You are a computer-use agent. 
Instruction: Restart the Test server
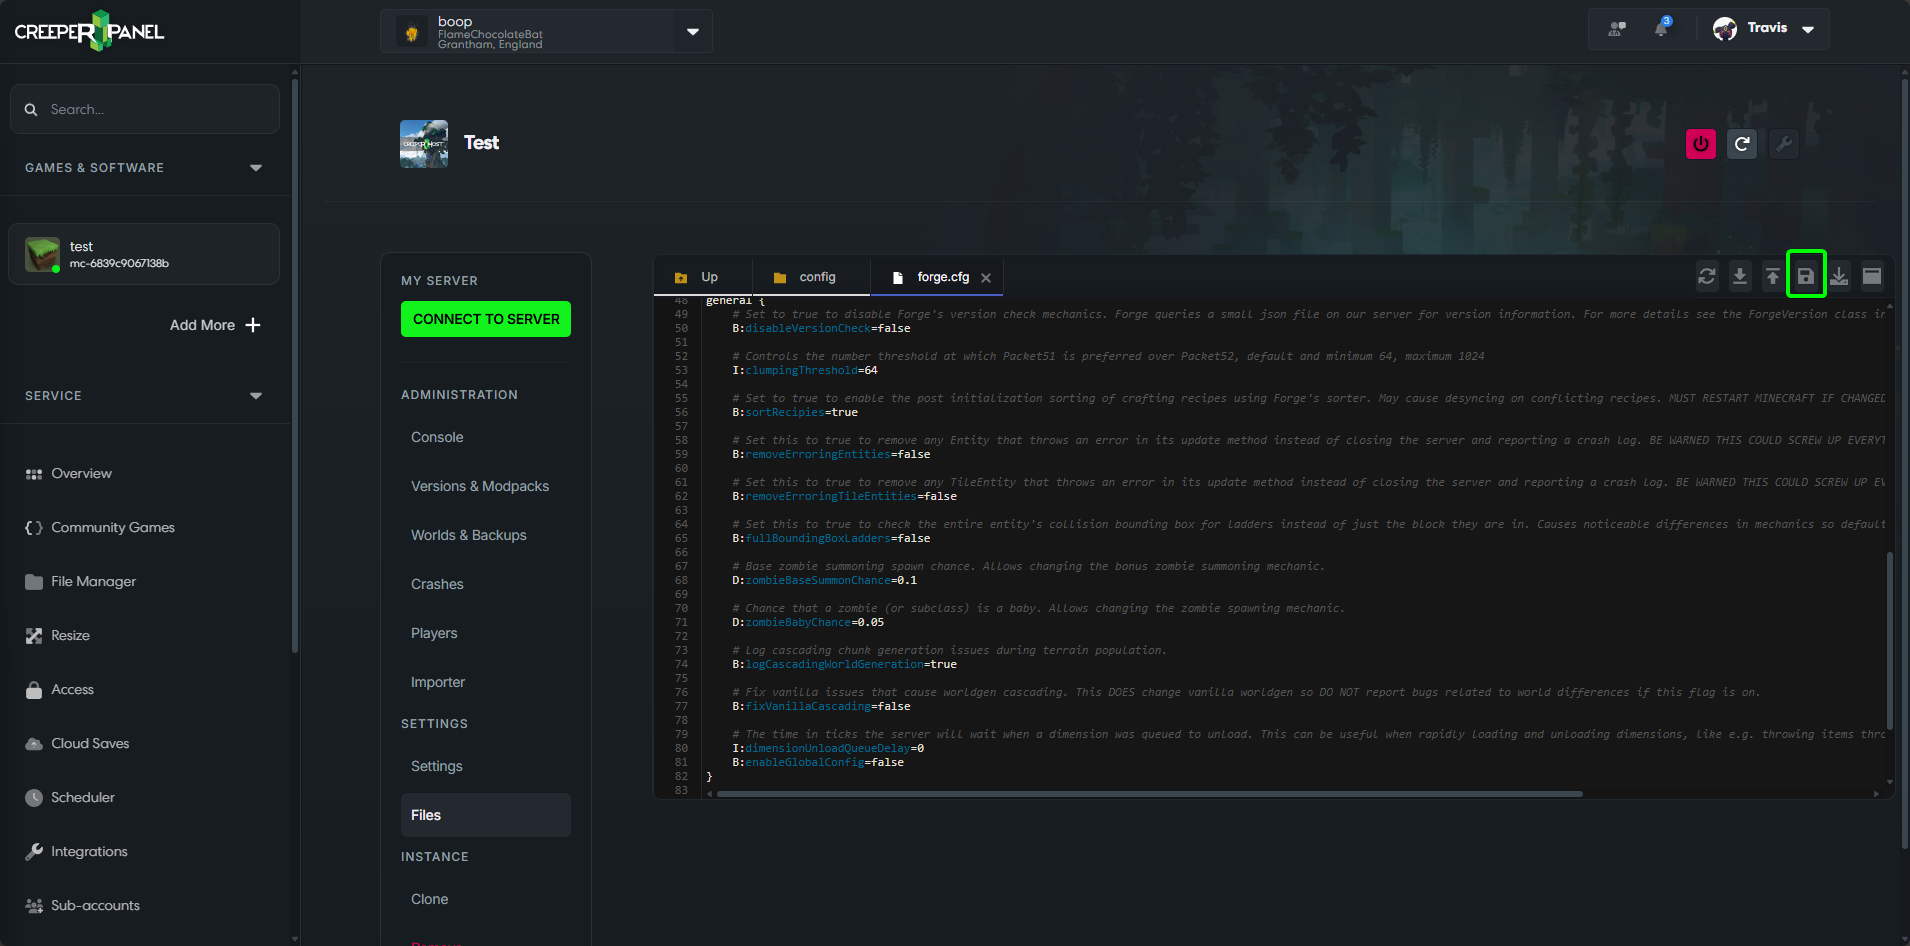[1742, 143]
